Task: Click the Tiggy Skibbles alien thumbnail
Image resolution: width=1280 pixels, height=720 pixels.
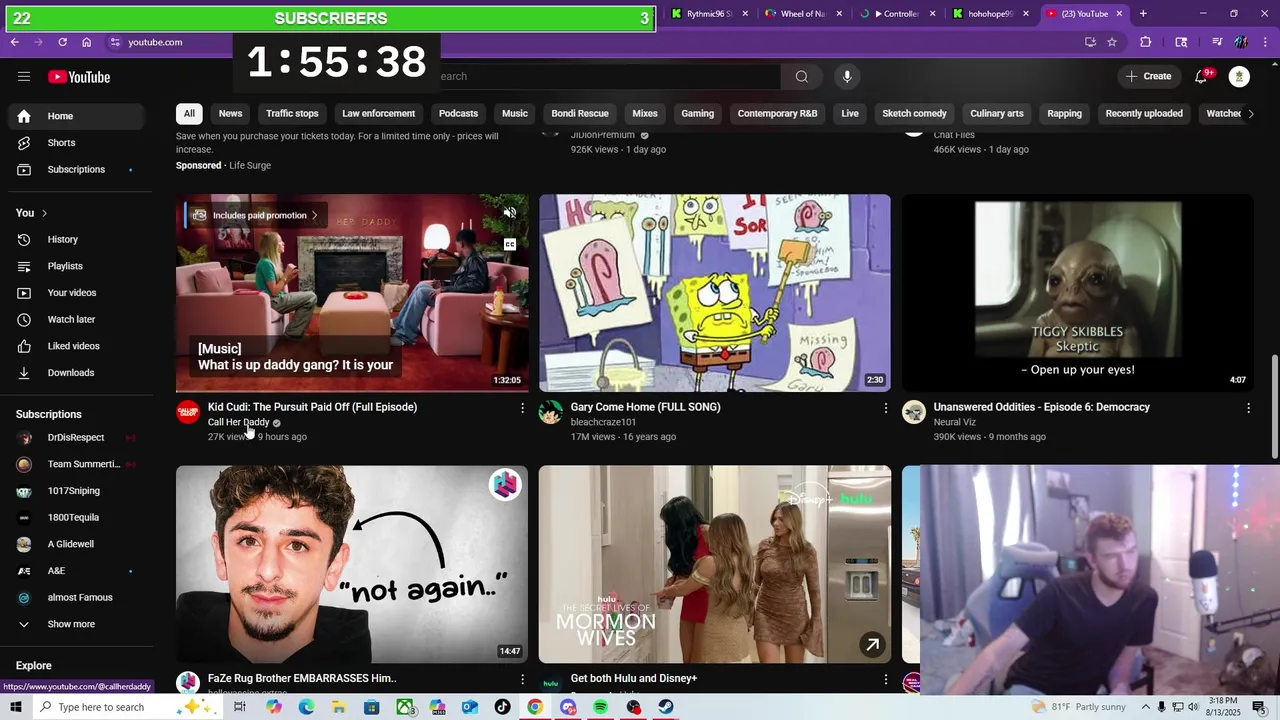Action: [1078, 293]
